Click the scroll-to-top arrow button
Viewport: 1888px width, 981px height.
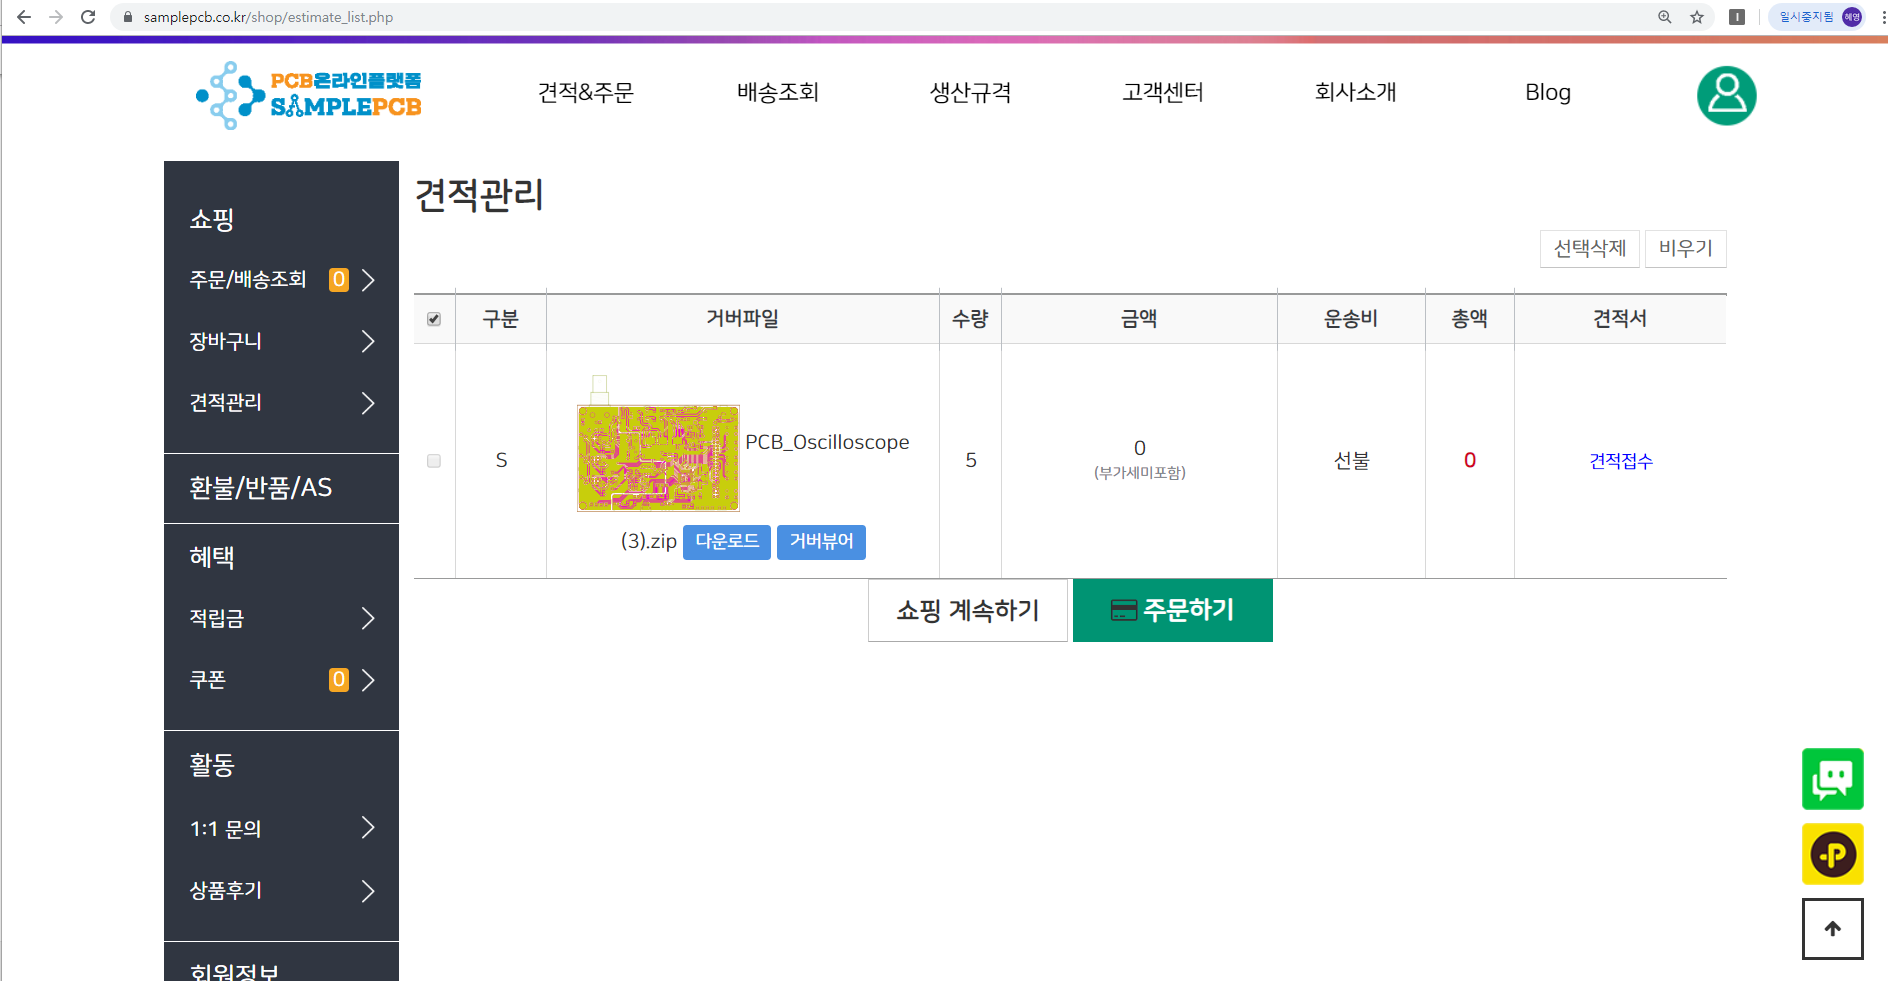[1832, 929]
